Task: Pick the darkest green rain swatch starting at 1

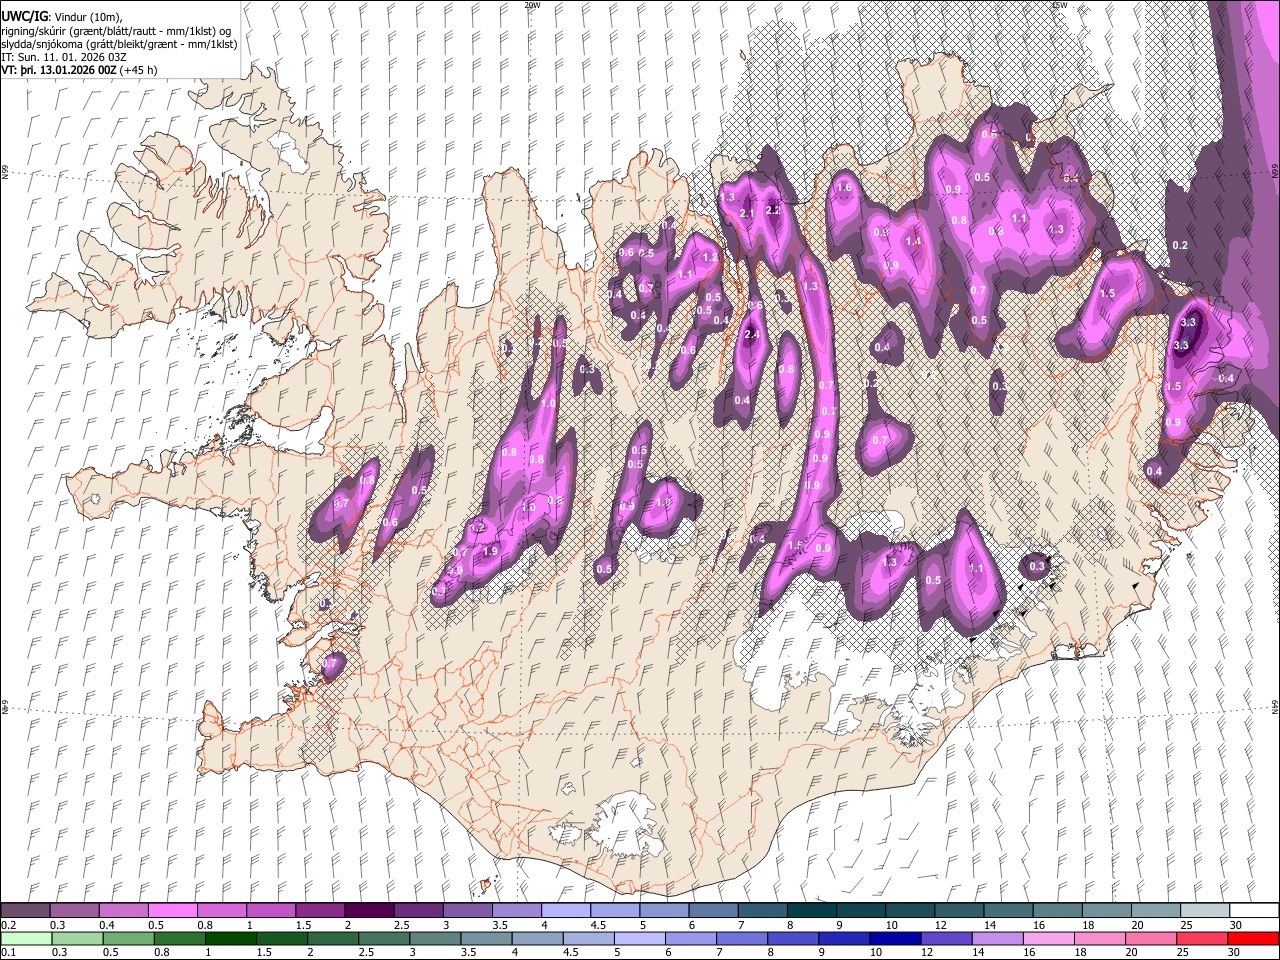Action: 230,938
